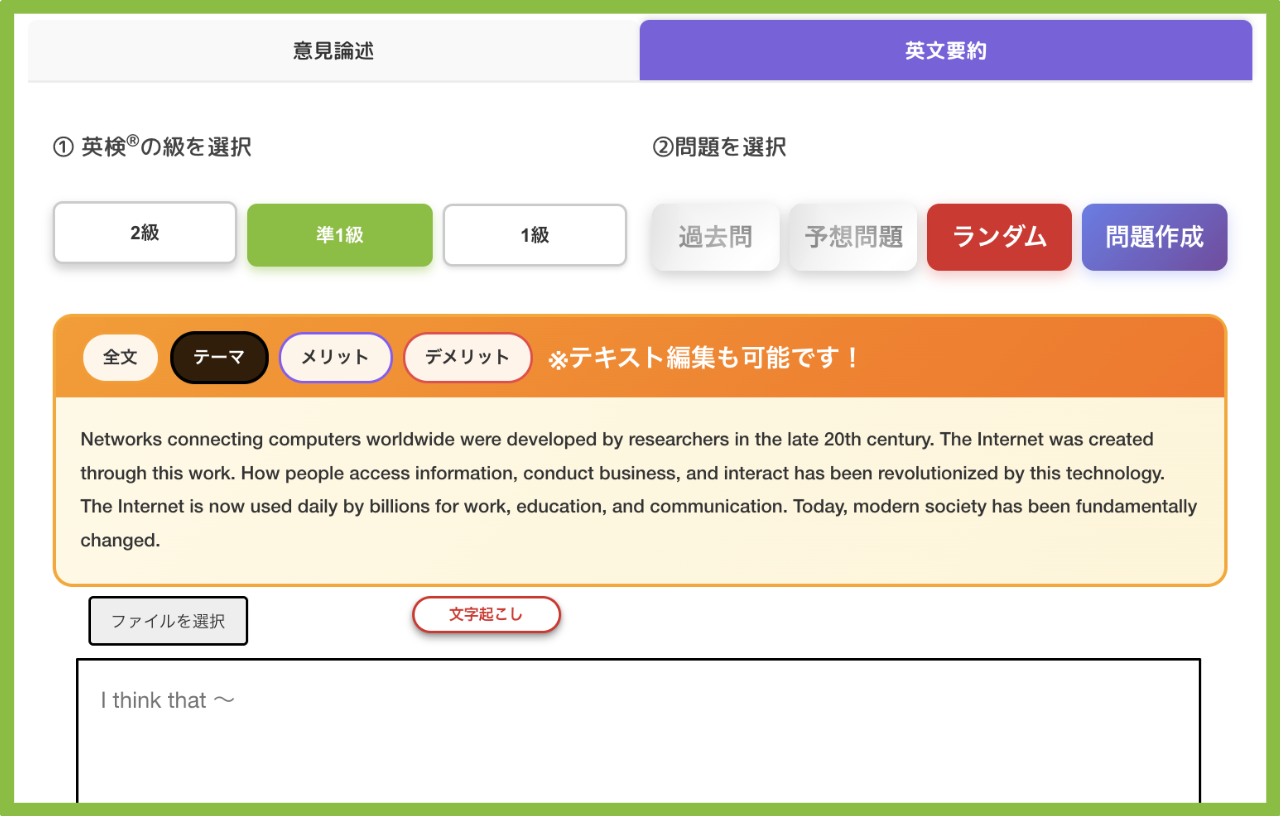Click the ファイルを選択 file picker button
This screenshot has height=816, width=1280.
pyautogui.click(x=167, y=620)
